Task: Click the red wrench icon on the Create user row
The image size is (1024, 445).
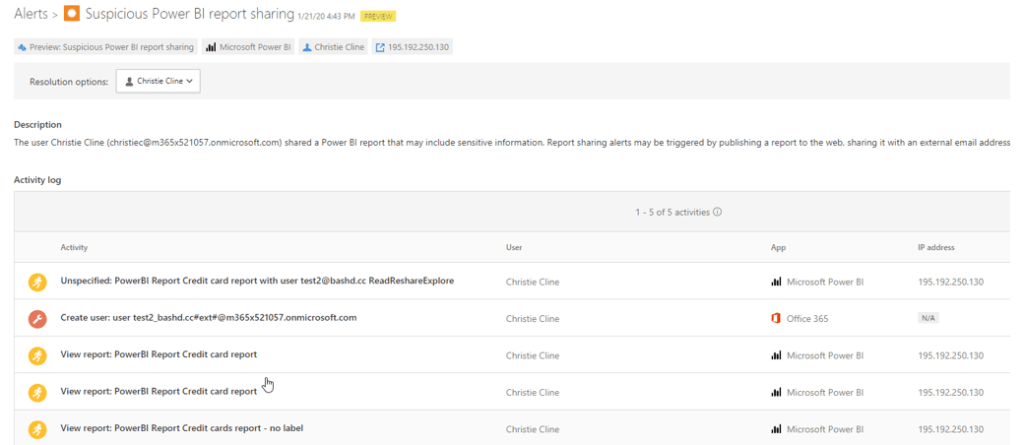Action: point(37,319)
